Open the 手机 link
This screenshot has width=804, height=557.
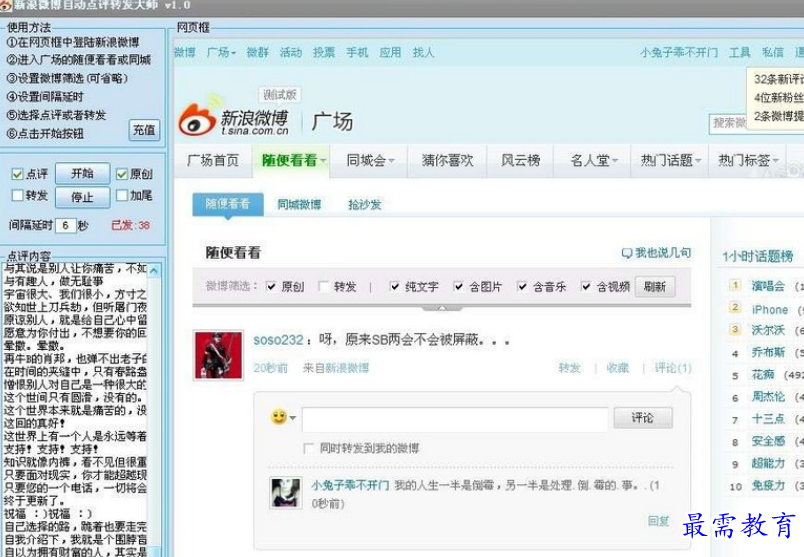tap(357, 52)
